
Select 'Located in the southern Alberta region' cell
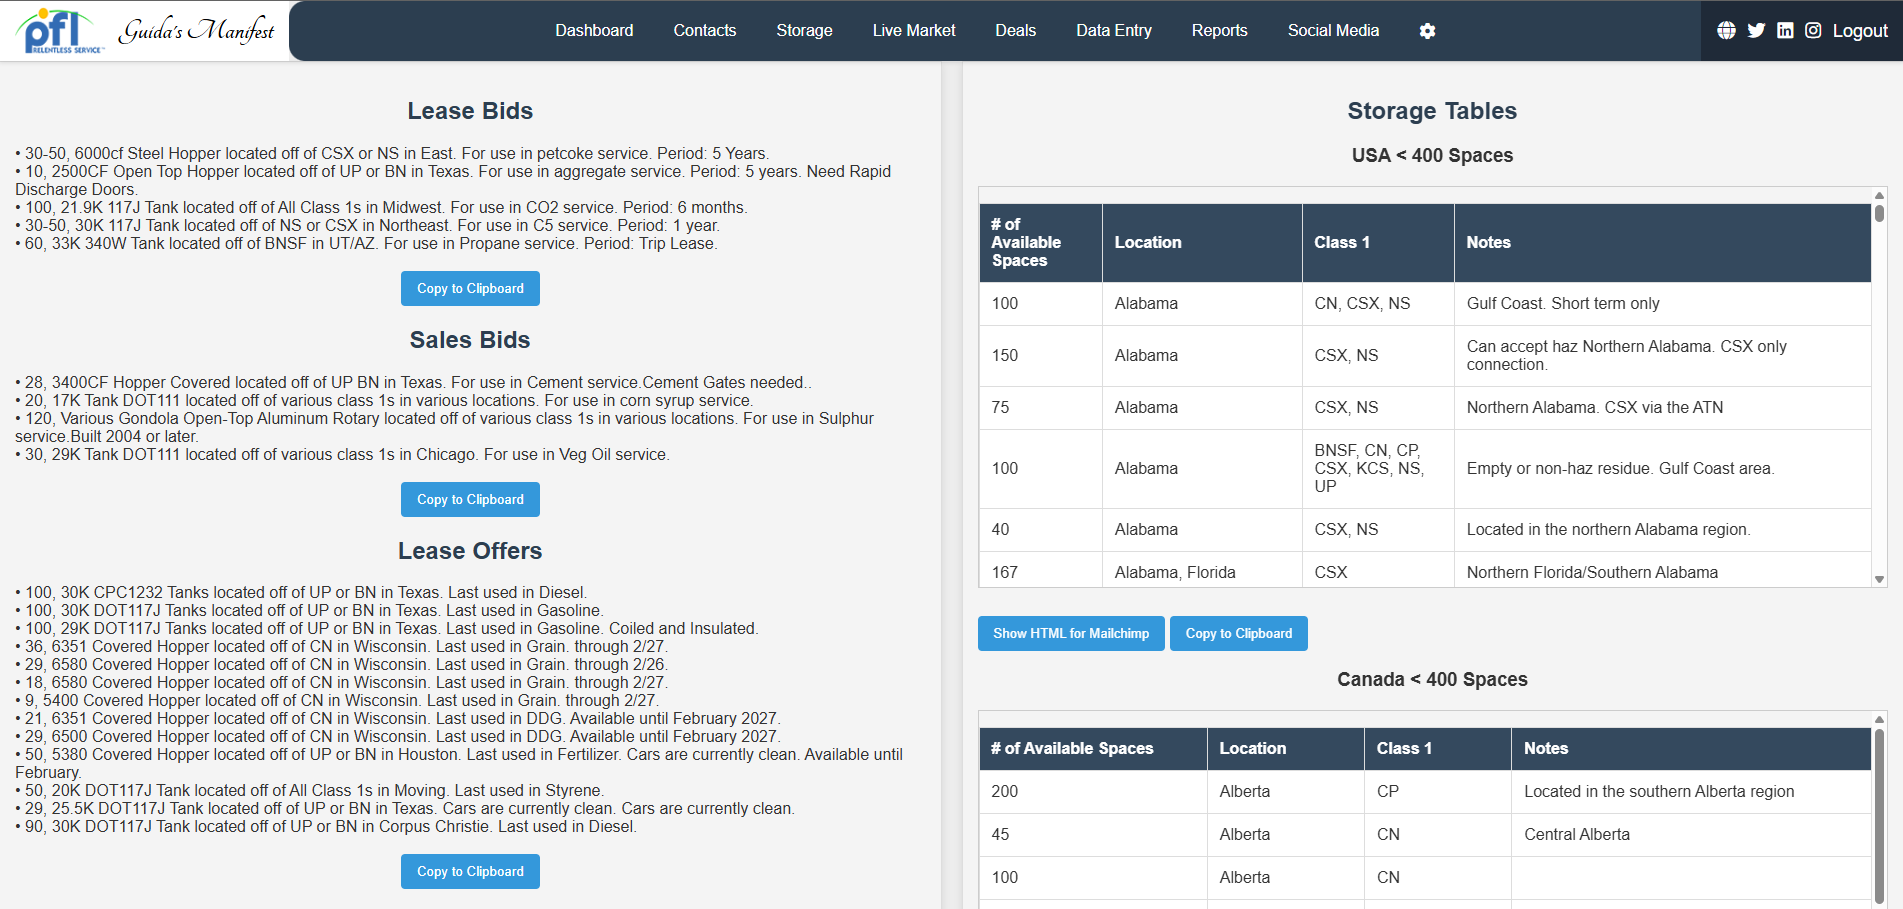[1691, 792]
